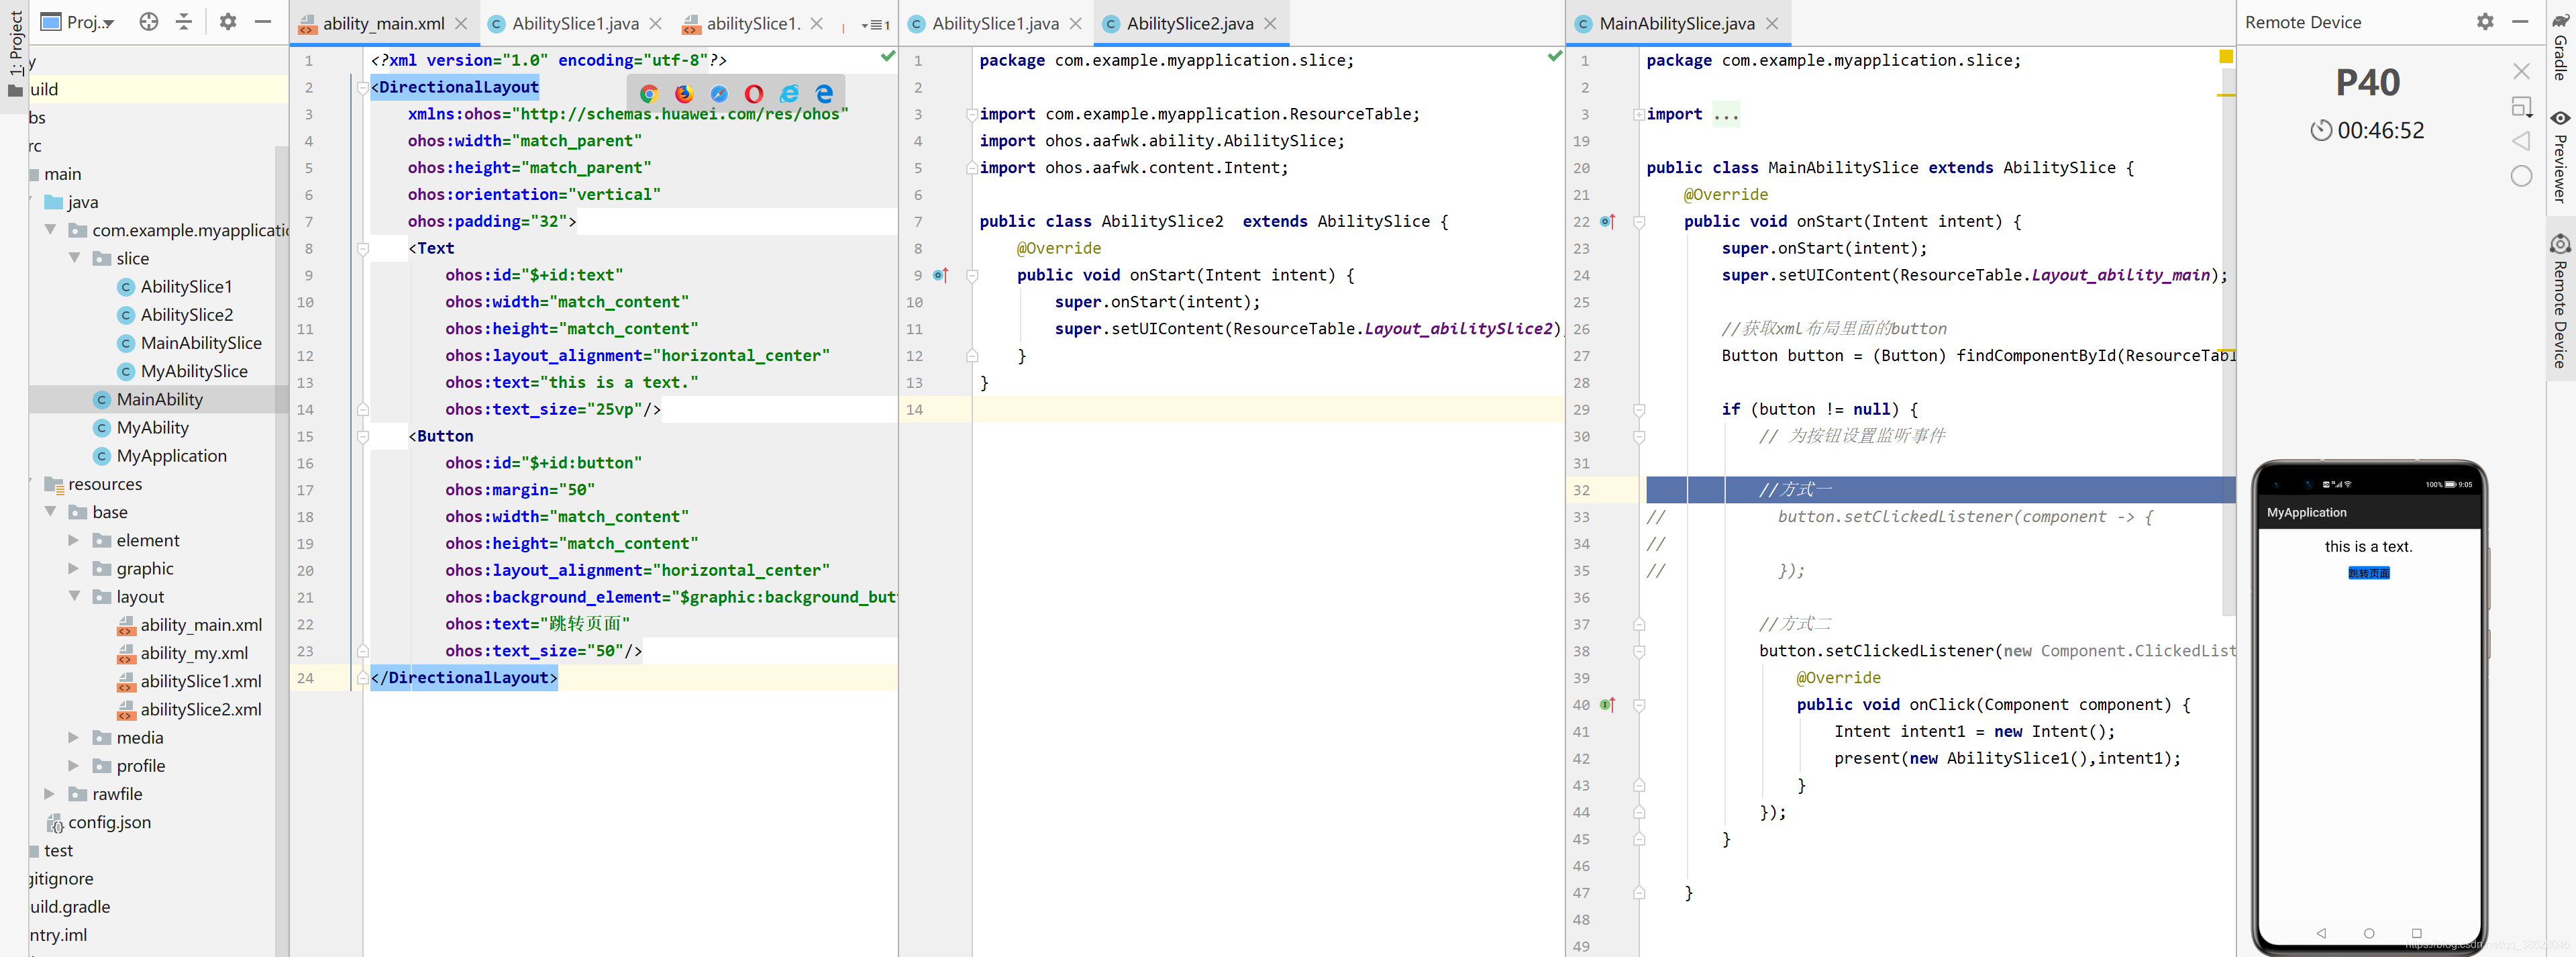Open preview in Firefox browser icon
This screenshot has height=957, width=2576.
[x=684, y=93]
